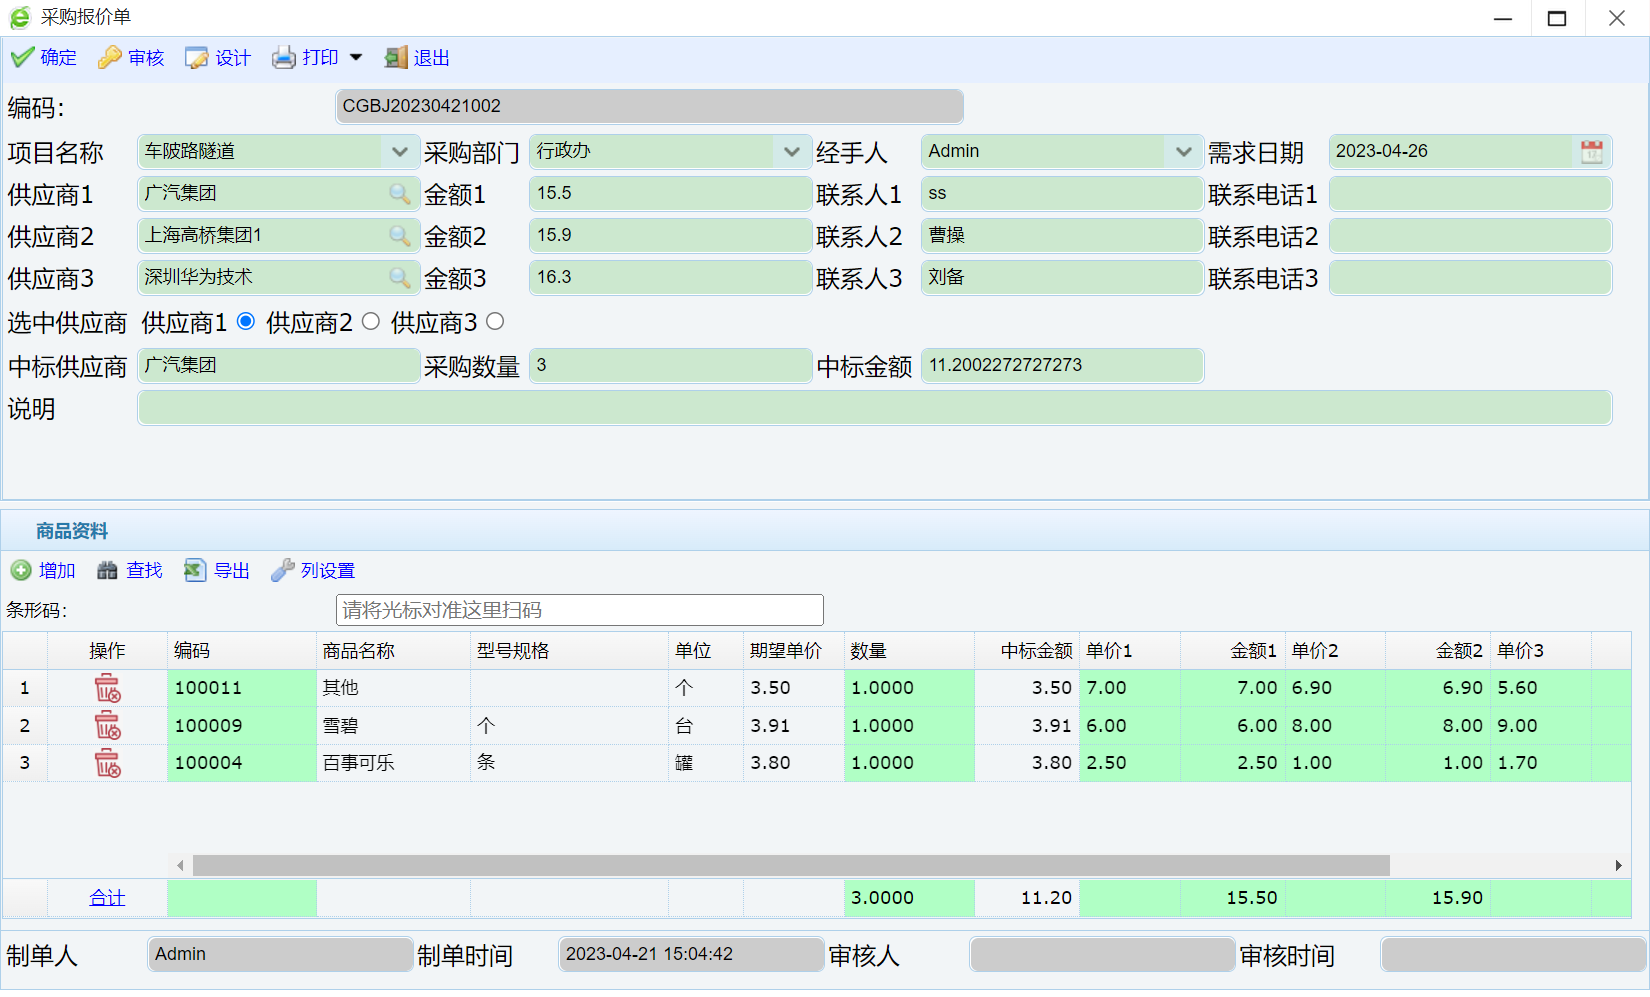This screenshot has height=997, width=1650.
Task: Select the 供应商3 radio button
Action: (x=495, y=322)
